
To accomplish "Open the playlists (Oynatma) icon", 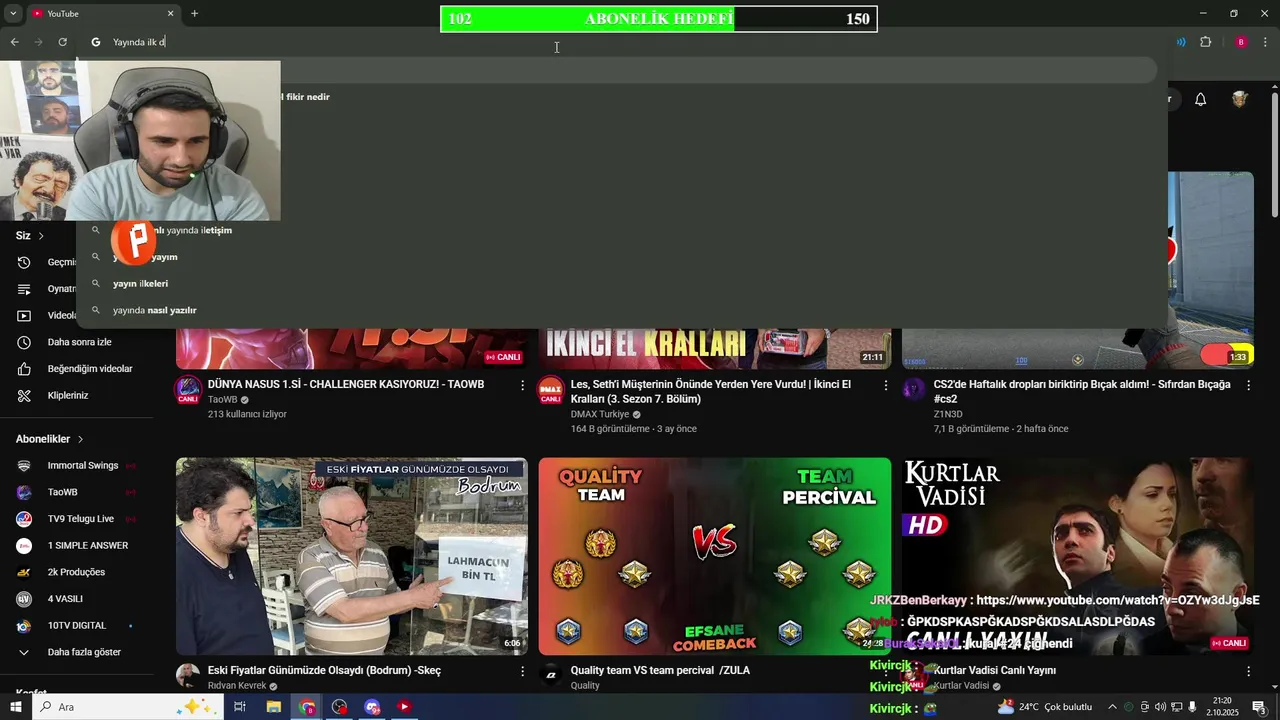I will (25, 289).
